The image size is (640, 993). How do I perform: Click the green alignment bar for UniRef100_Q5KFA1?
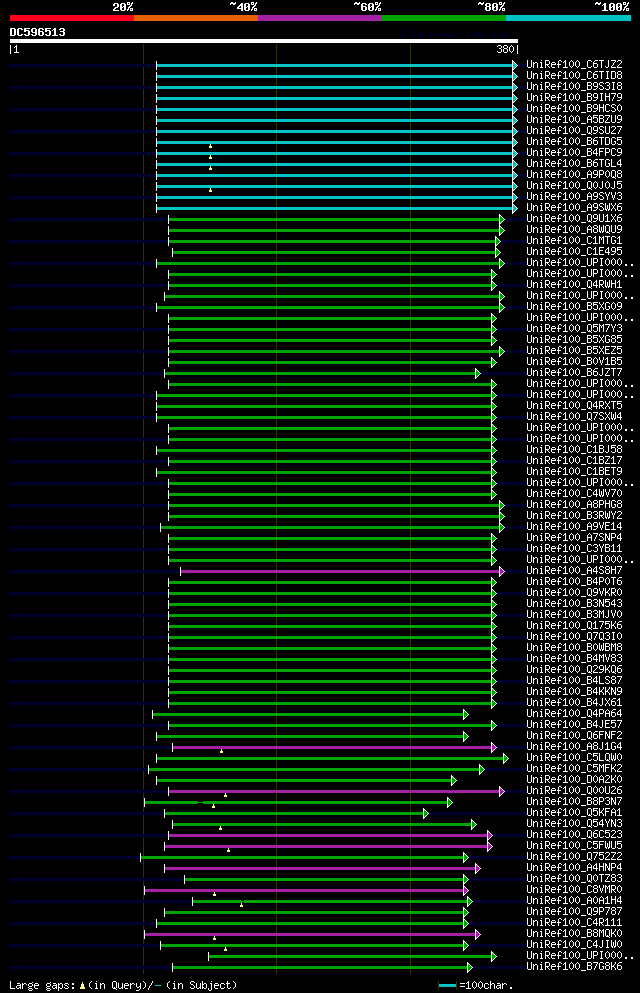(296, 814)
